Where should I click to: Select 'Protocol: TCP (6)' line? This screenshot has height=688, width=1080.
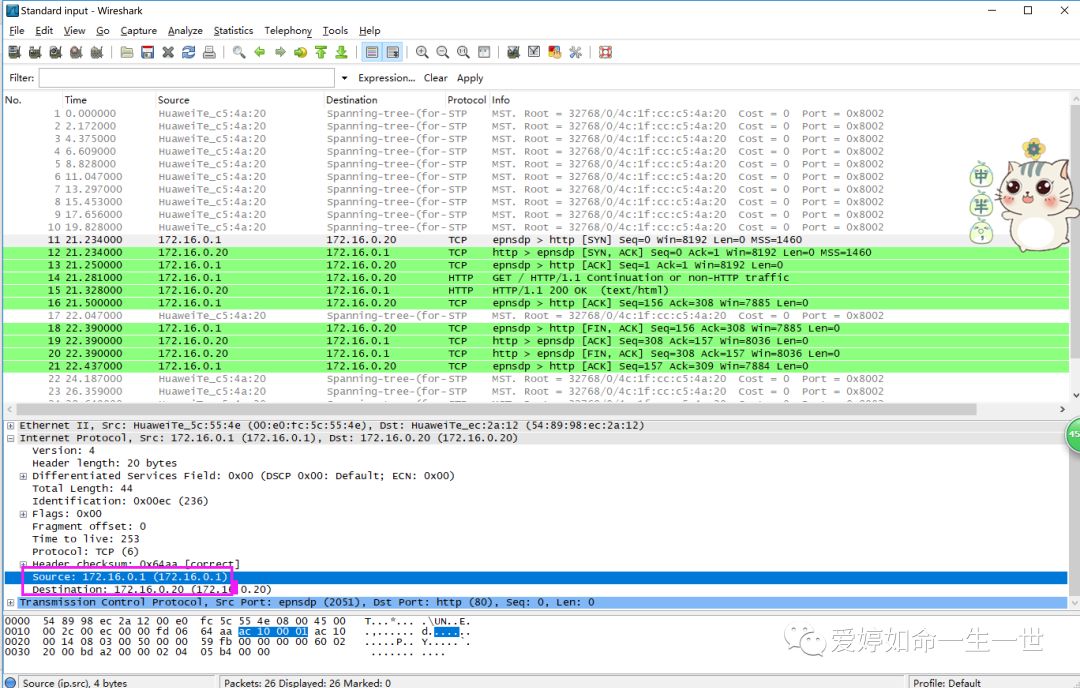pyautogui.click(x=85, y=552)
